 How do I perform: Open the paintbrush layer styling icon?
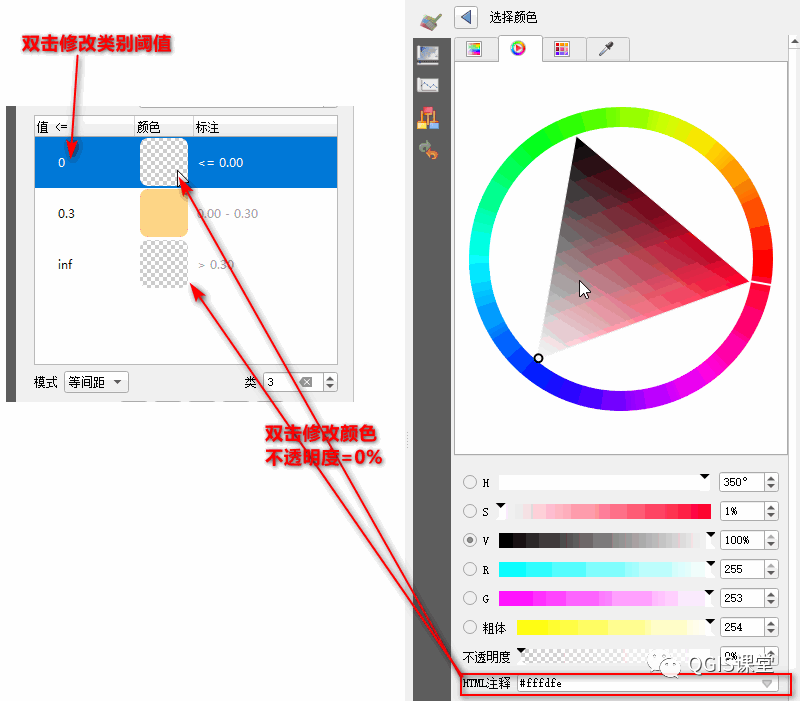click(x=431, y=21)
